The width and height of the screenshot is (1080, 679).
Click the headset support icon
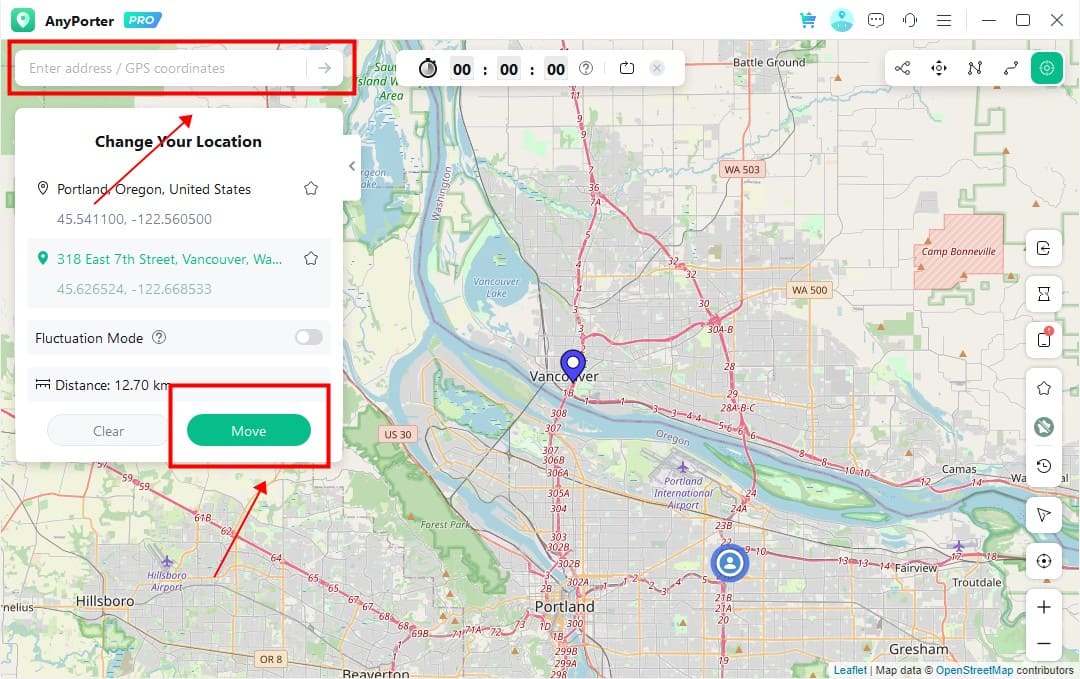point(910,20)
